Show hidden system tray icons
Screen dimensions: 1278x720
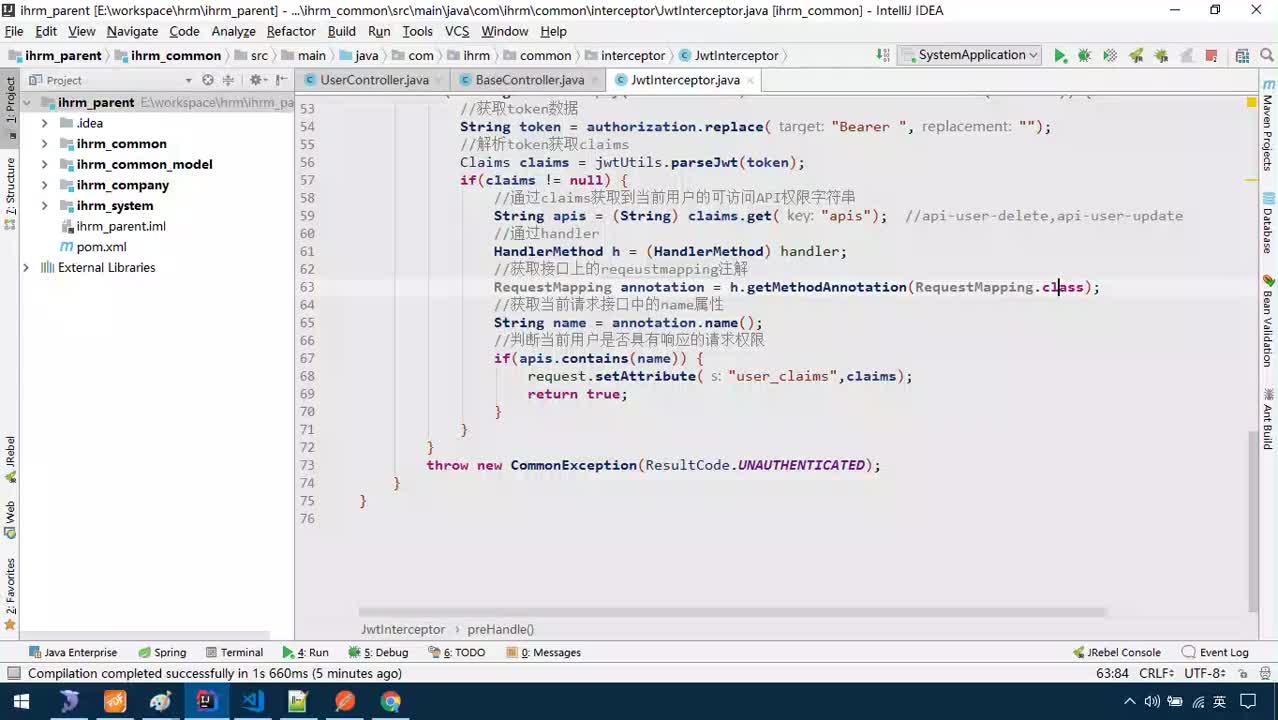(x=1129, y=702)
